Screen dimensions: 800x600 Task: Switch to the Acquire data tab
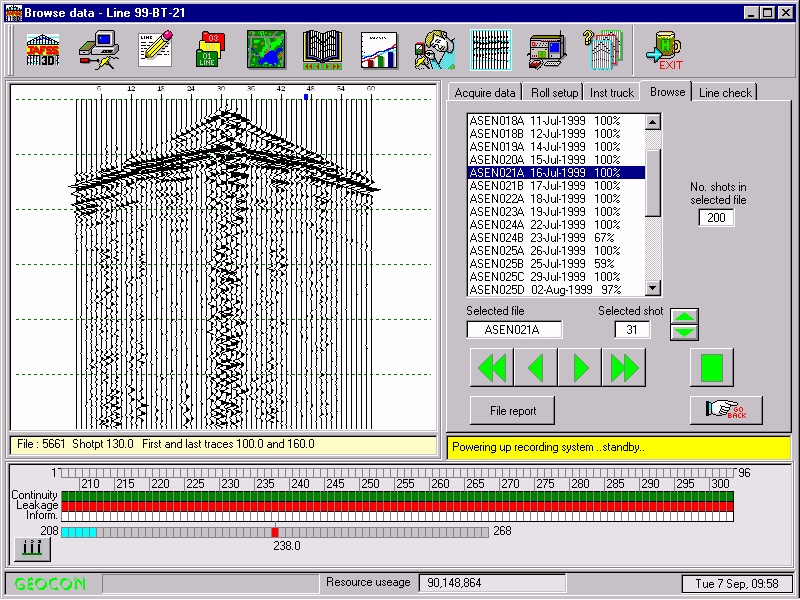pyautogui.click(x=485, y=93)
